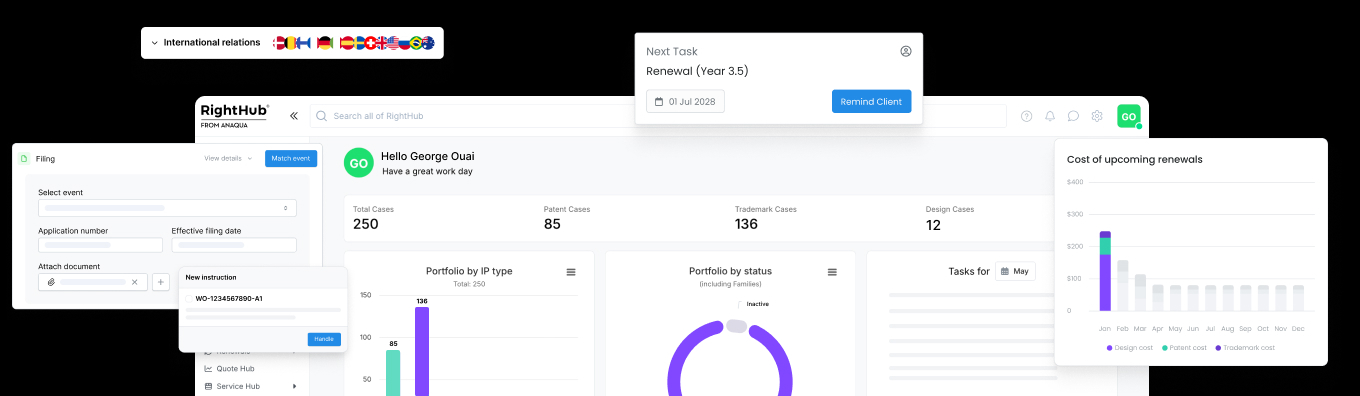The image size is (1360, 396).
Task: Click the Trademark Cases 136 stat
Action: (x=766, y=218)
